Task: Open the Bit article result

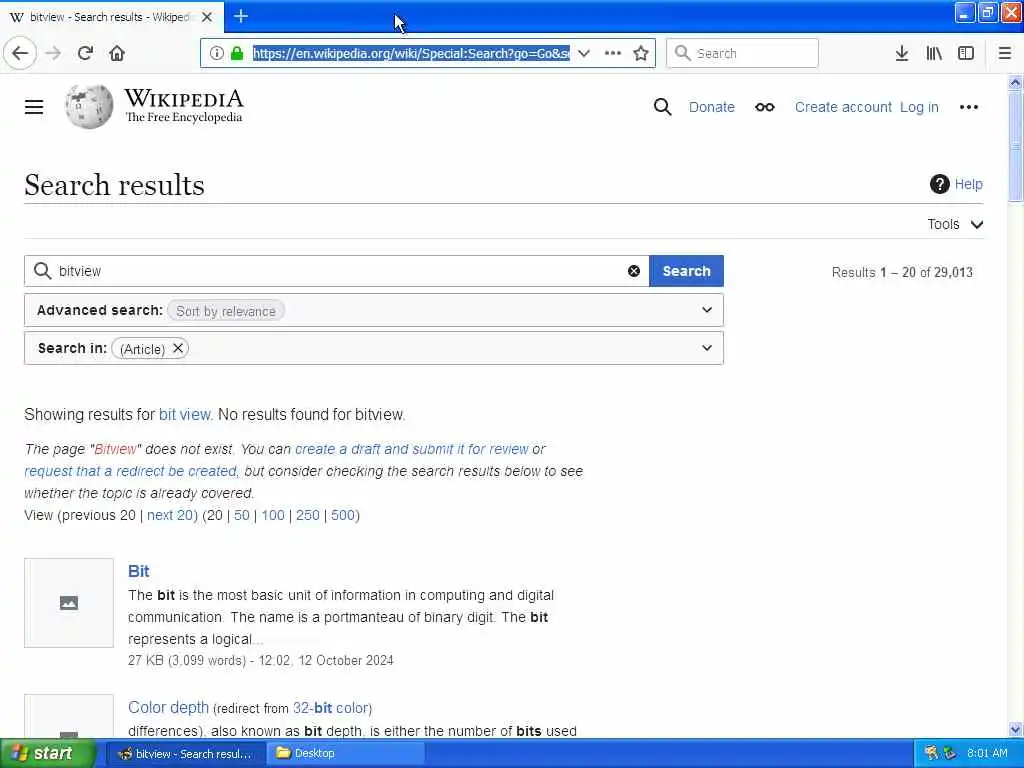Action: [138, 571]
